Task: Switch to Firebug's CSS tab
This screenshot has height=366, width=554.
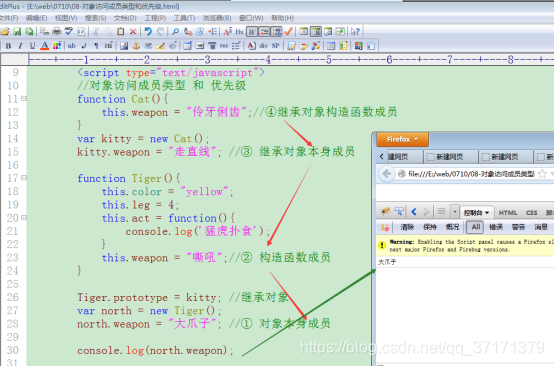Action: click(x=531, y=213)
